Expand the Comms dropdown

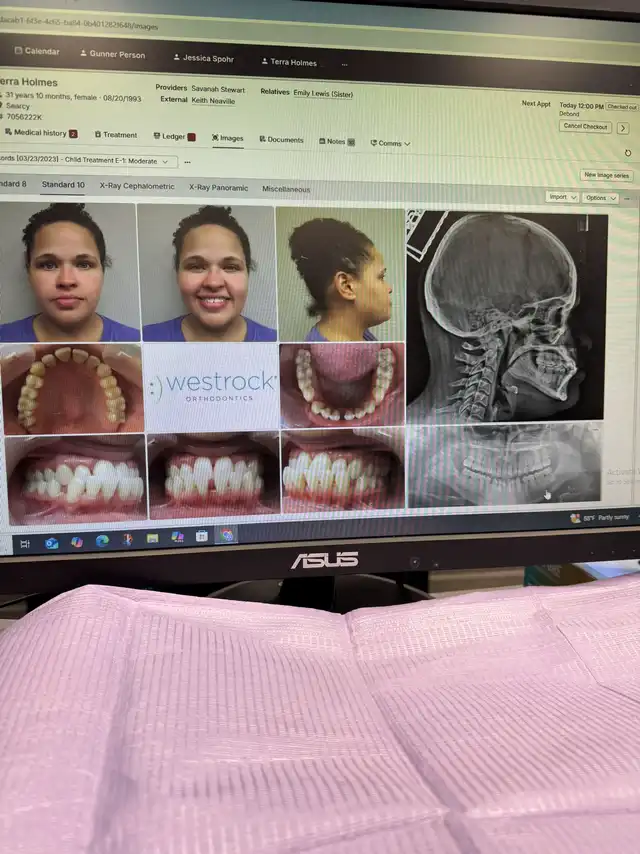[x=390, y=143]
